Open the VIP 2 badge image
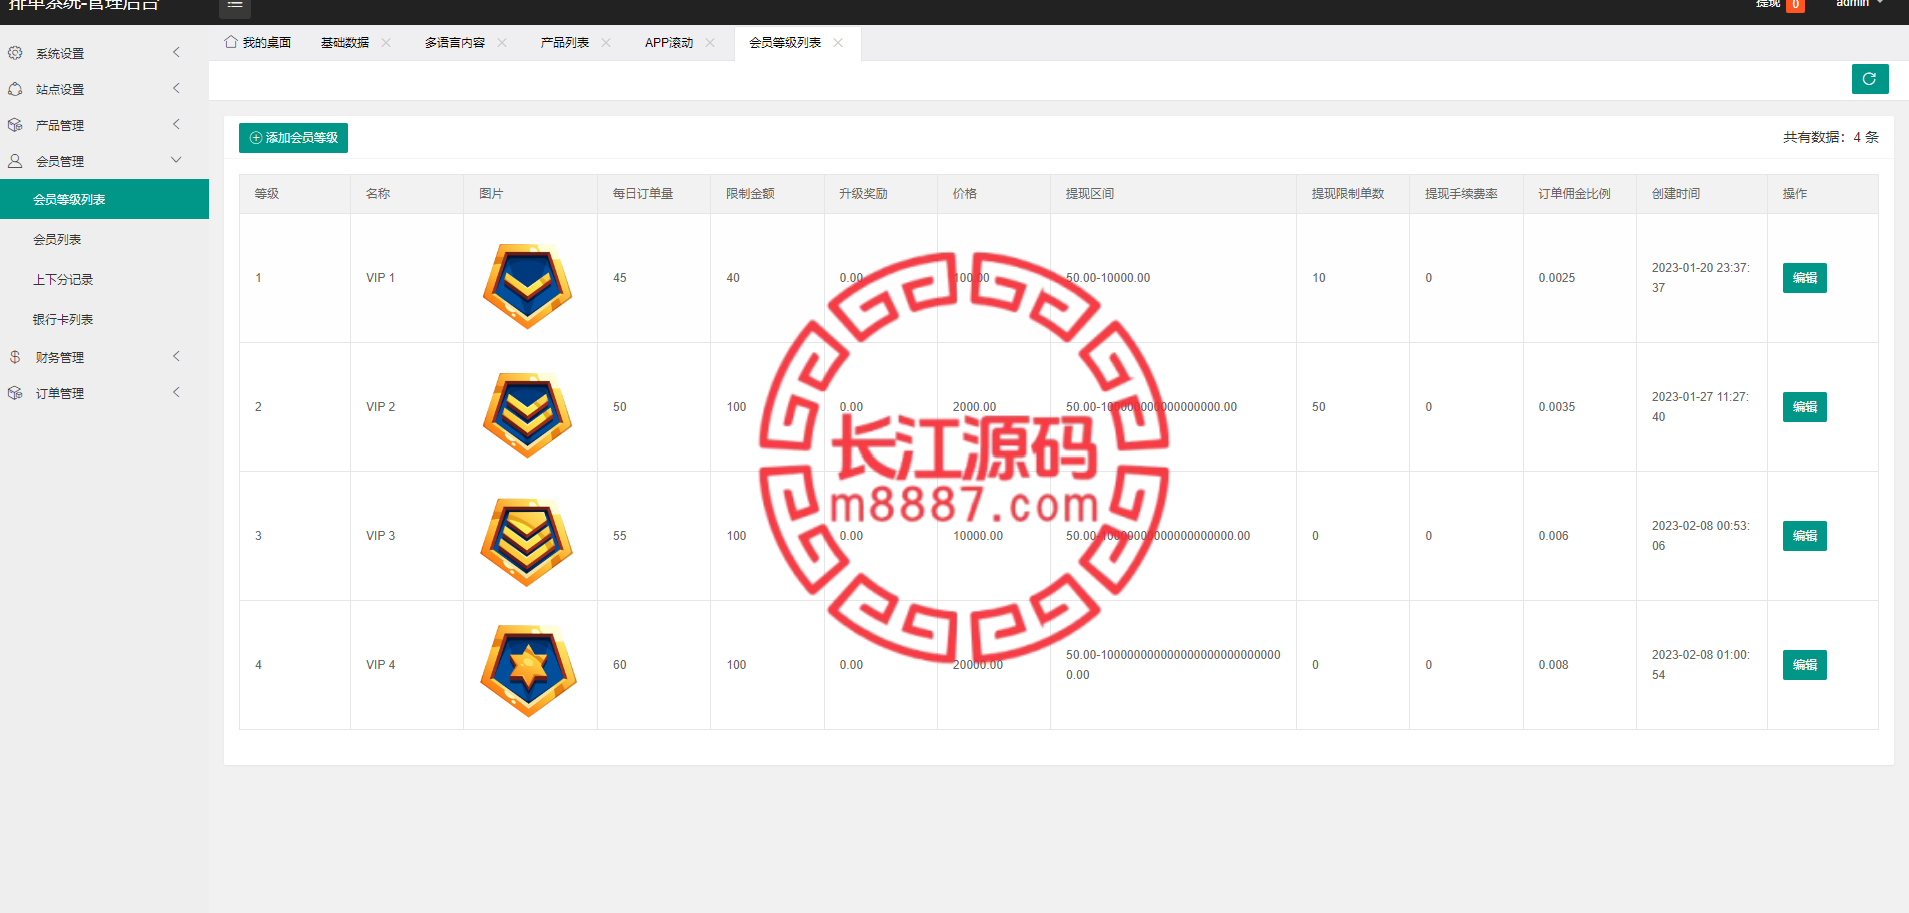 point(528,415)
